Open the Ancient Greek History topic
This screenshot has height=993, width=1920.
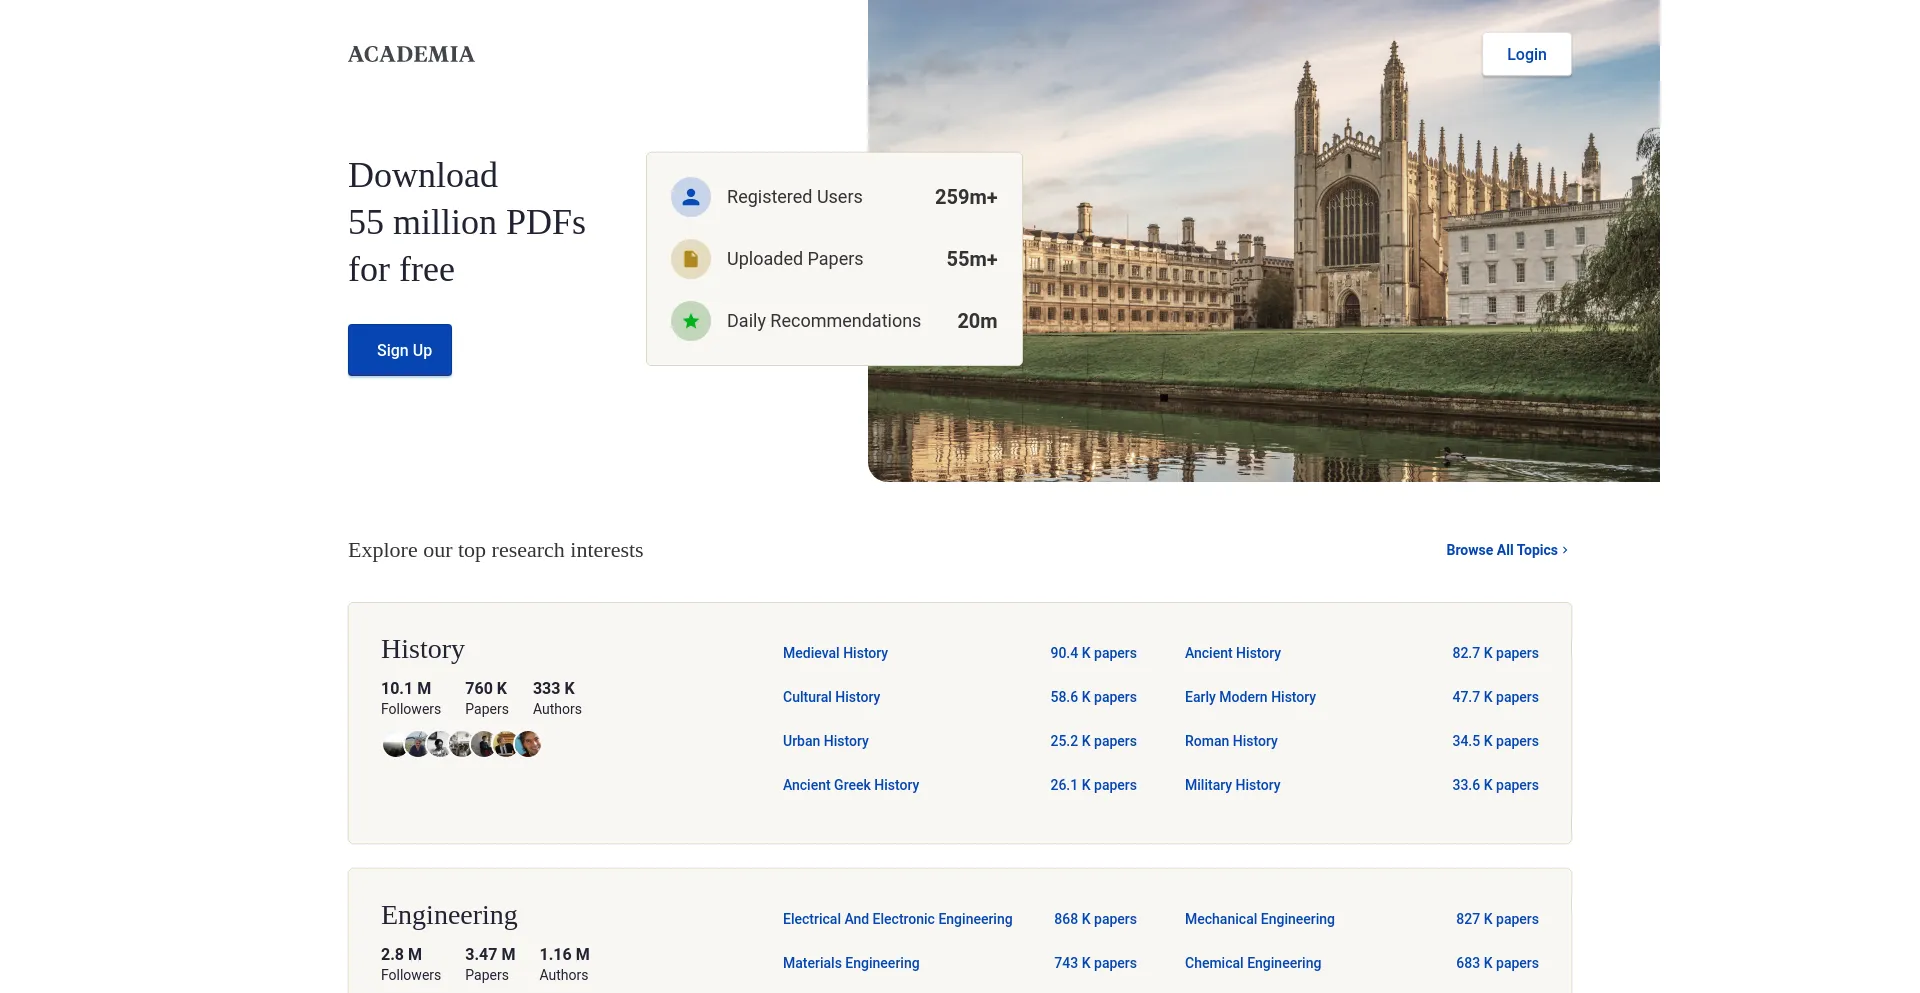click(x=850, y=785)
